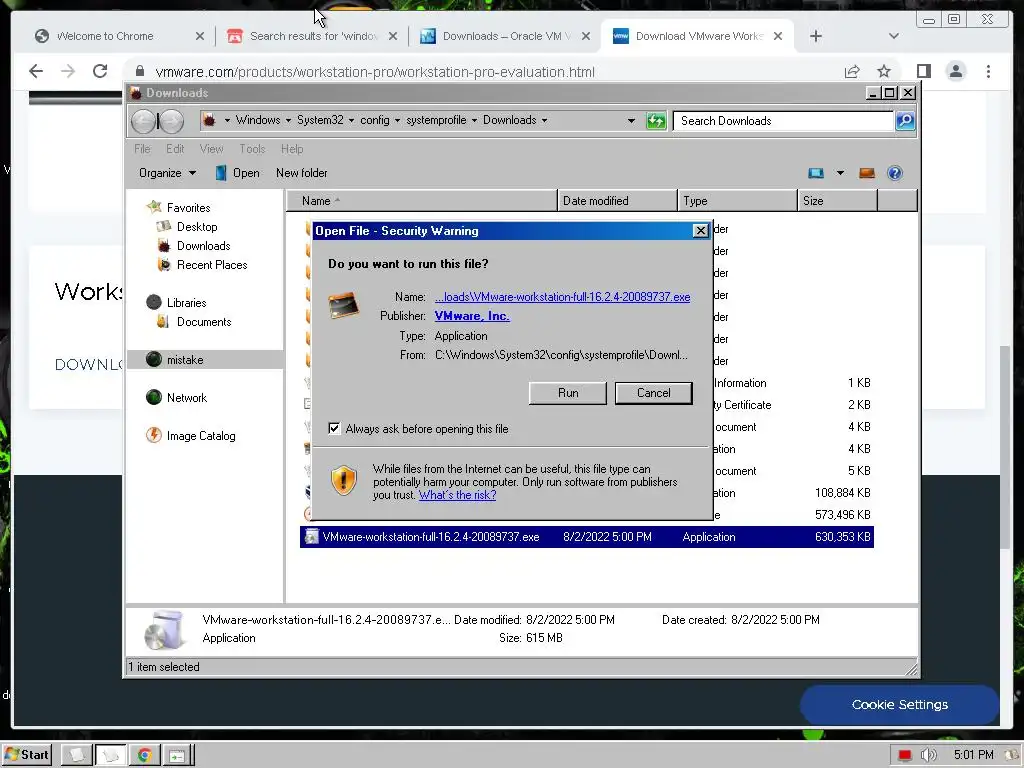This screenshot has height=768, width=1024.
Task: Click the Cookie Settings button
Action: pyautogui.click(x=899, y=705)
